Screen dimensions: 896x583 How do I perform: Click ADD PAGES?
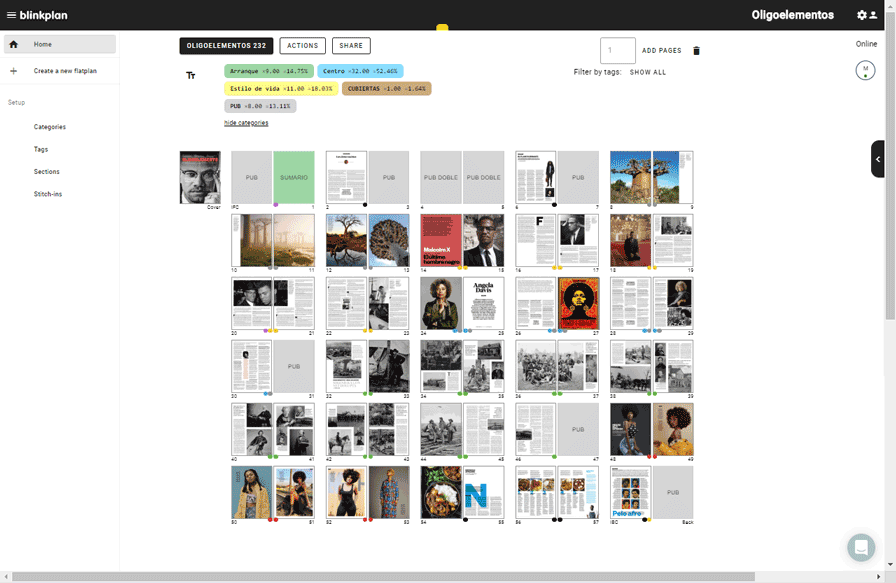661,51
